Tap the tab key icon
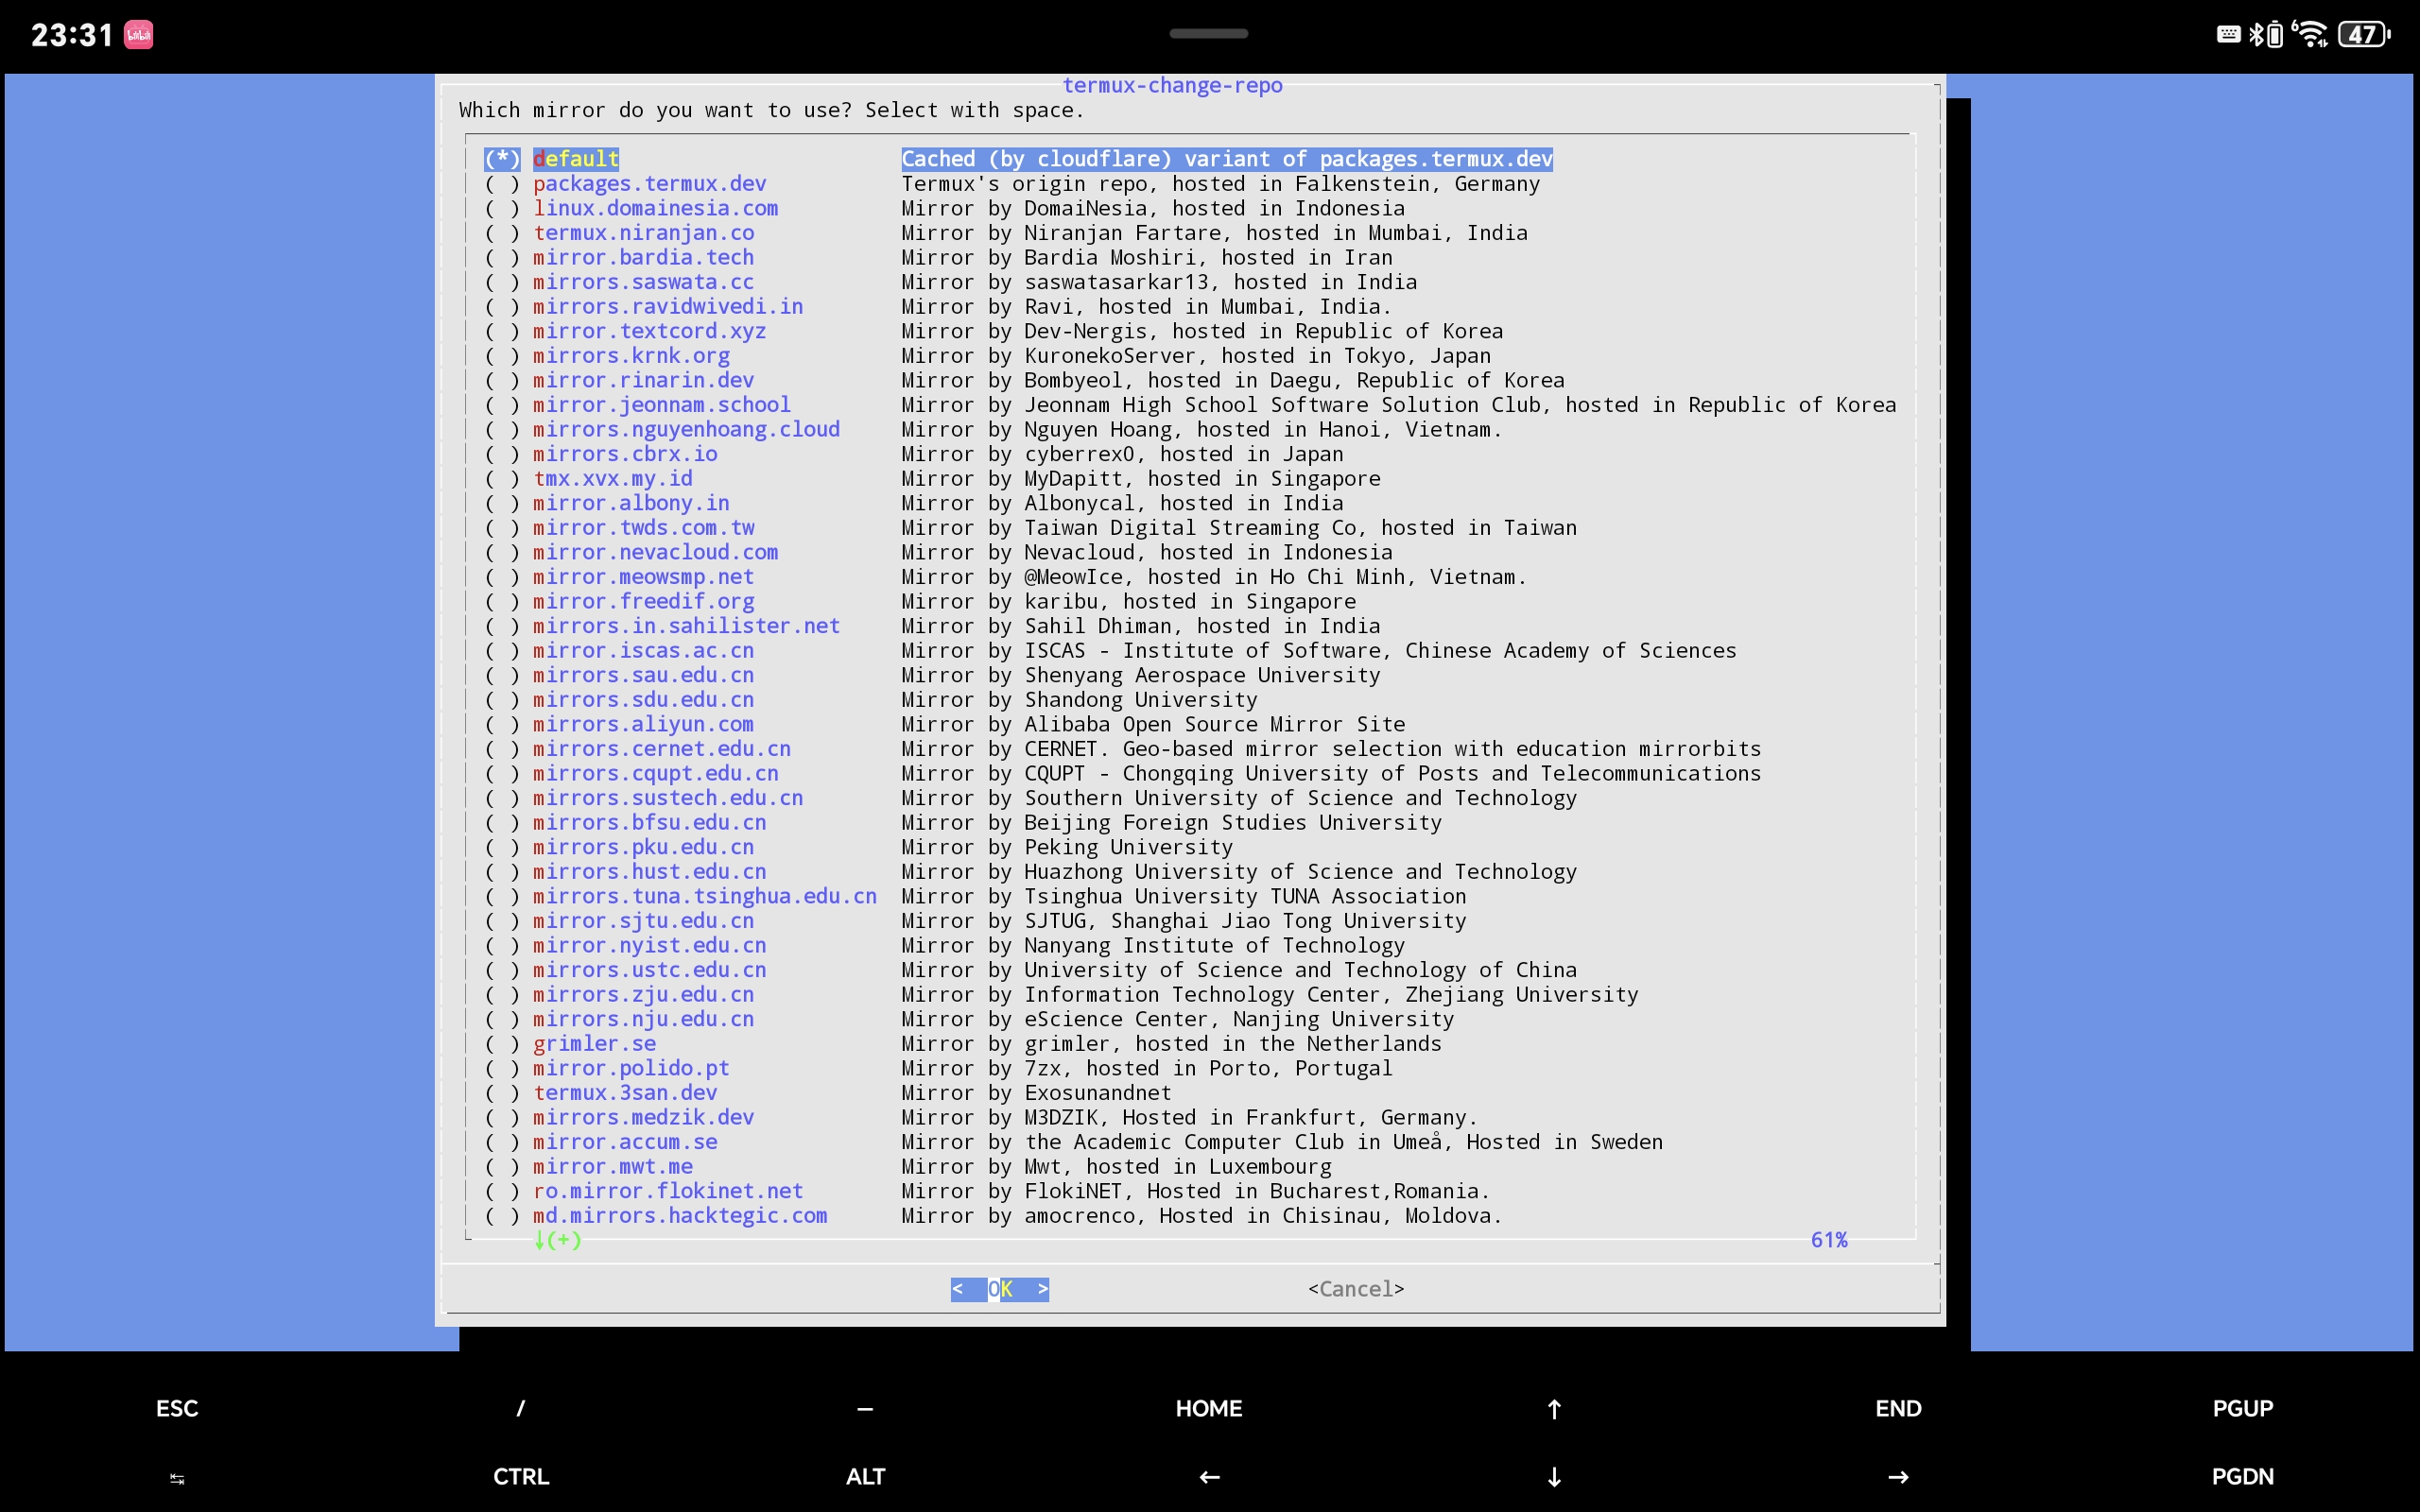The width and height of the screenshot is (2420, 1512). click(177, 1477)
